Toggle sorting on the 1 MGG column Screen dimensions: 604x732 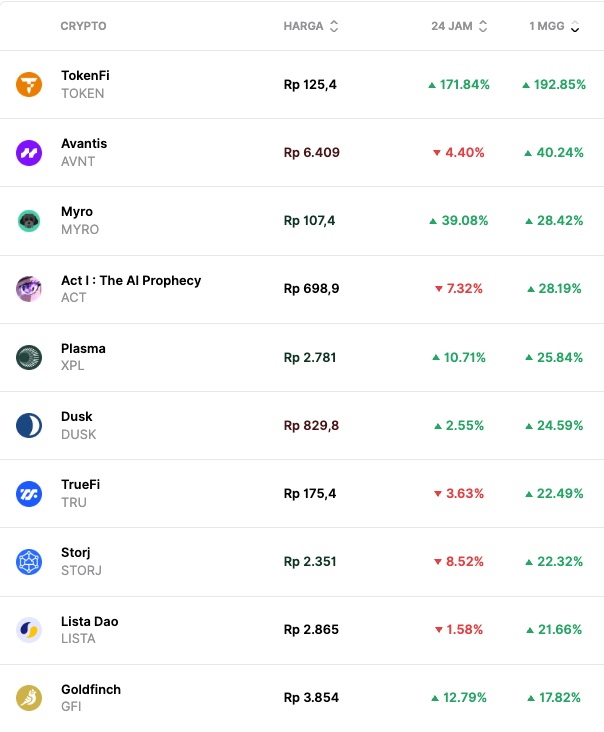pyautogui.click(x=554, y=26)
